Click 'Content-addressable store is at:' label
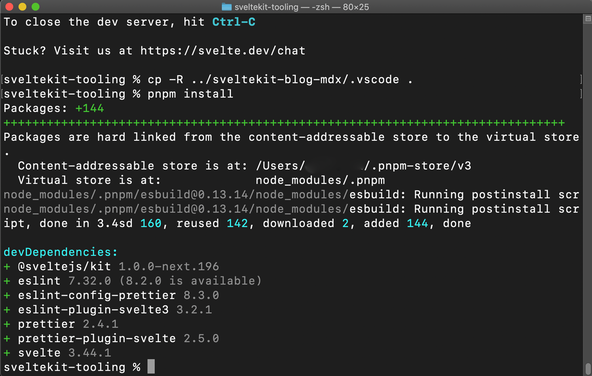The width and height of the screenshot is (592, 376). click(133, 166)
